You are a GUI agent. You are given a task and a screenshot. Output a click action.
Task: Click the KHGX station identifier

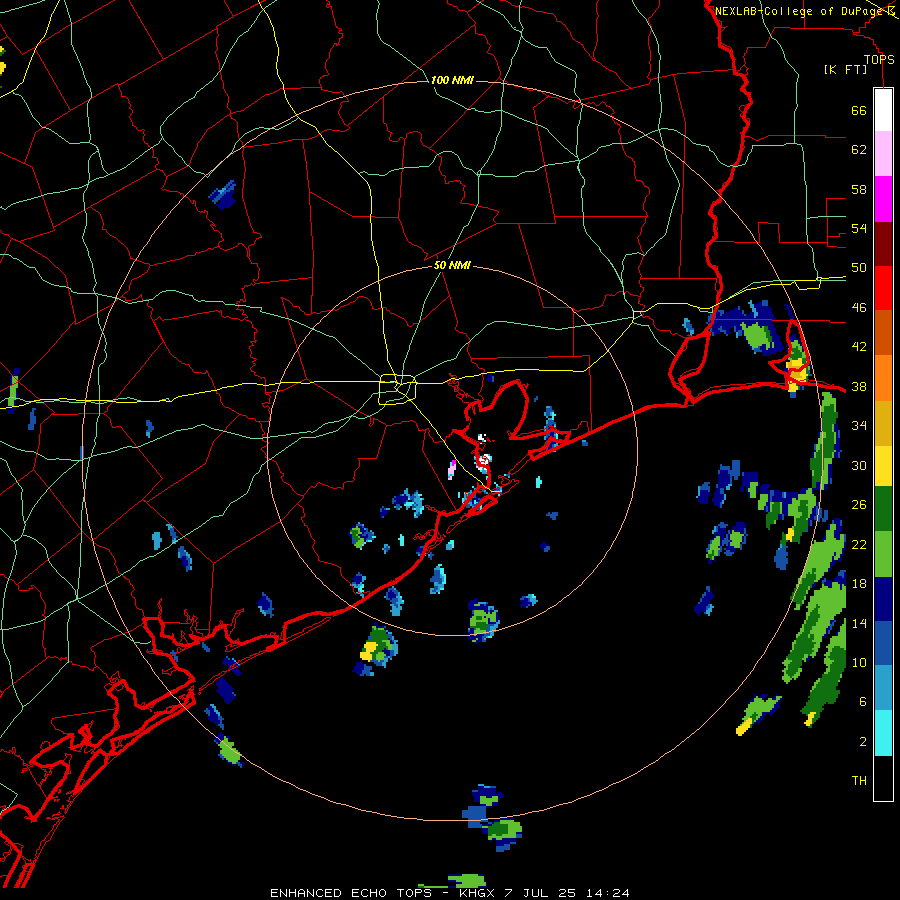click(x=476, y=893)
